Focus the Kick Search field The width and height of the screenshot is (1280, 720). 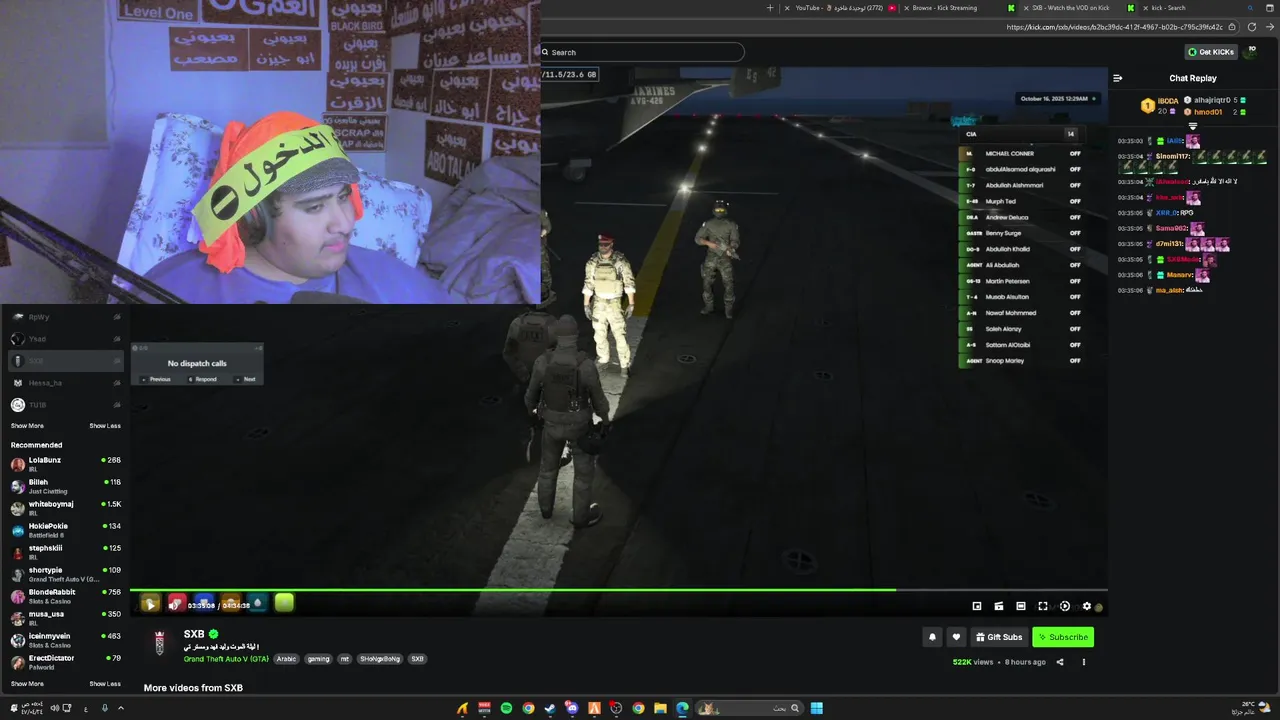coord(643,52)
